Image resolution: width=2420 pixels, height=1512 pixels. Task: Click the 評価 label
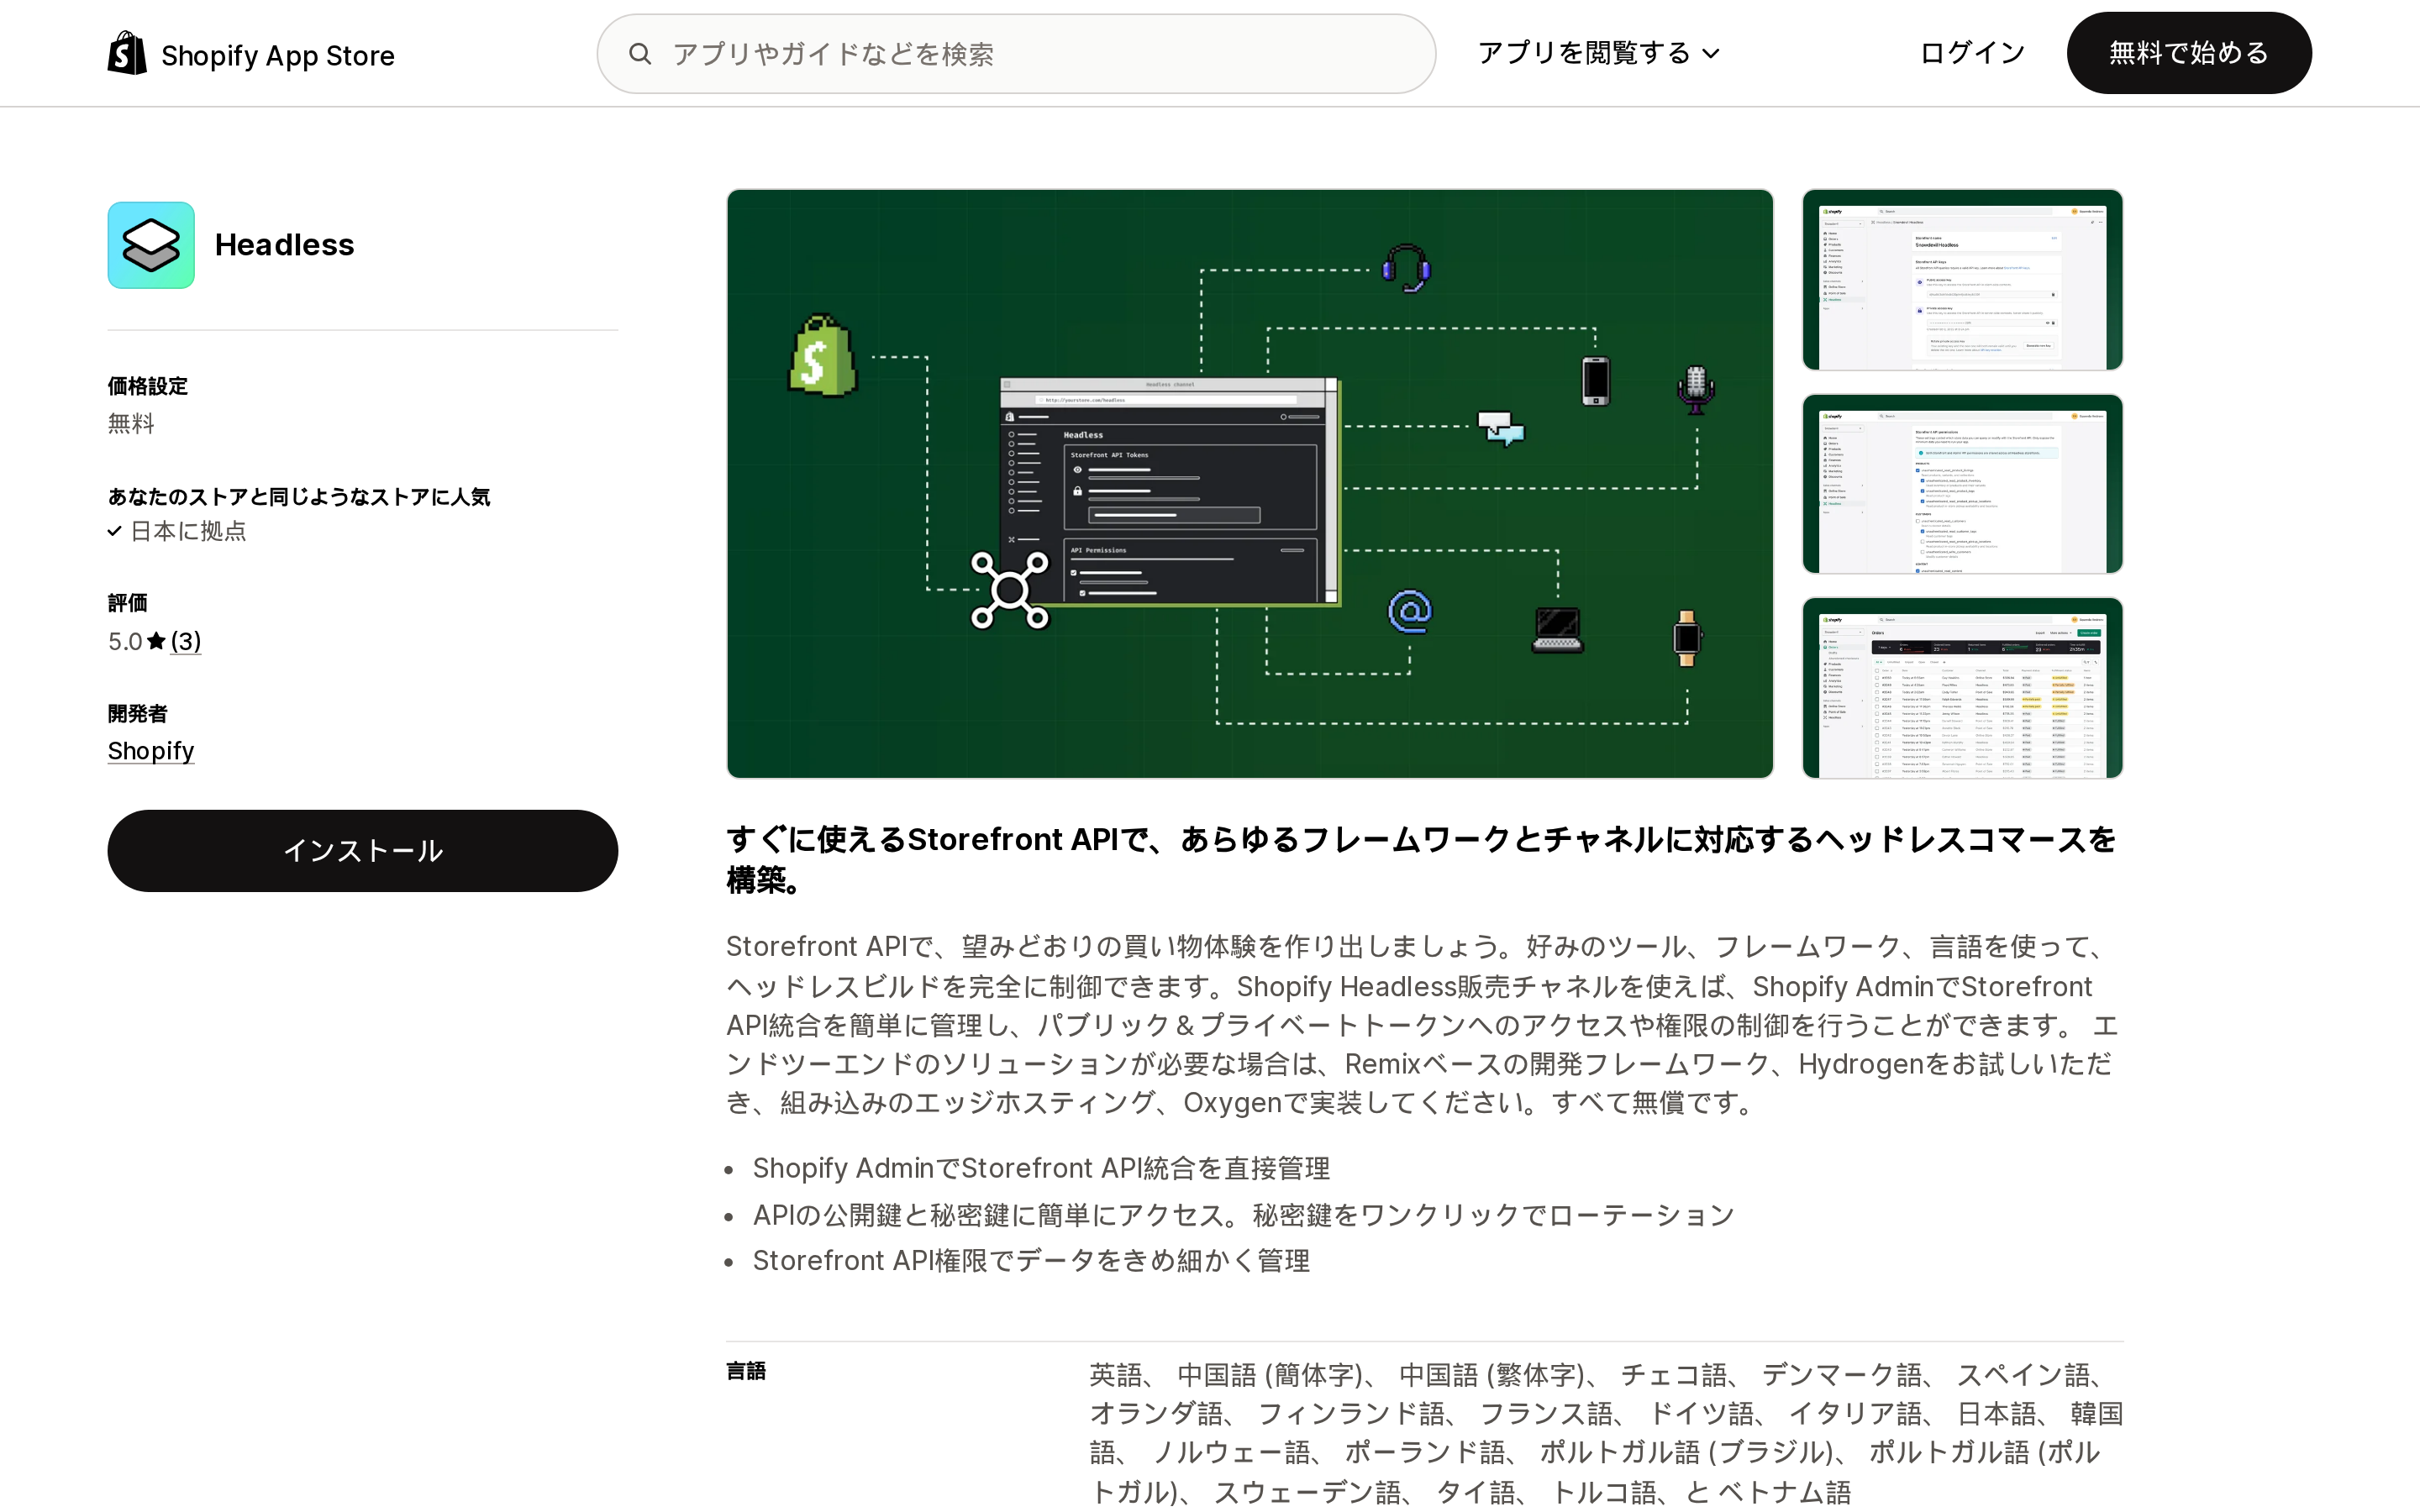click(128, 603)
